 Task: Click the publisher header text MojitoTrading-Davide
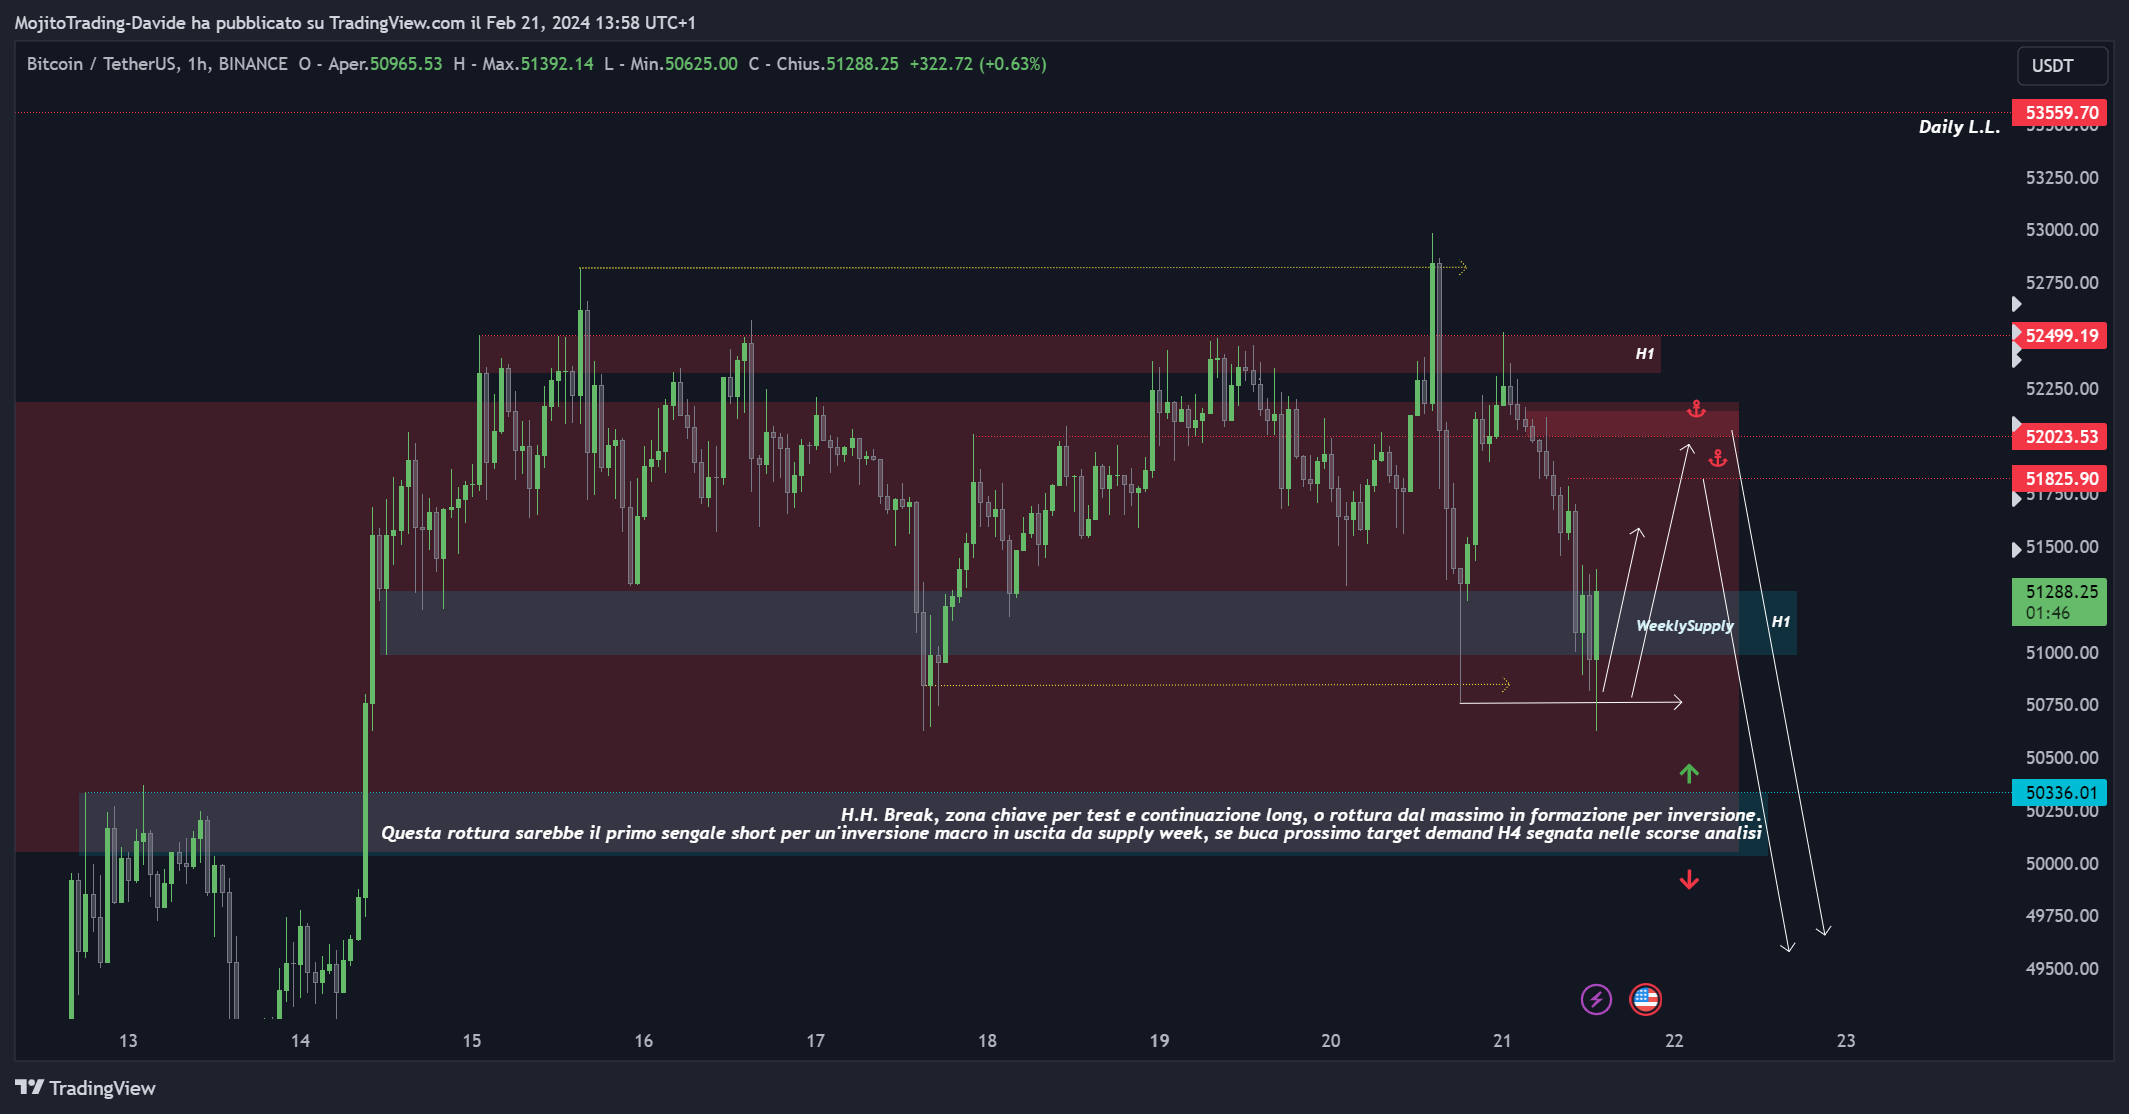(x=100, y=23)
